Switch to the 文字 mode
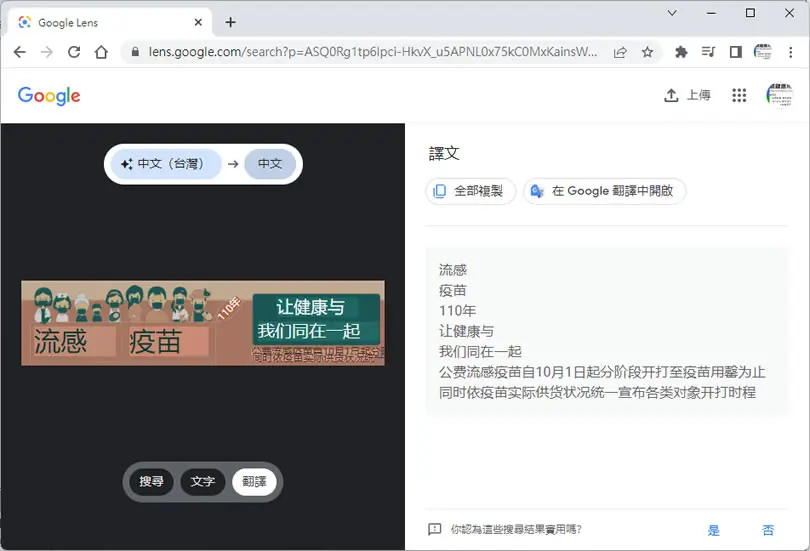810x551 pixels. pos(202,481)
